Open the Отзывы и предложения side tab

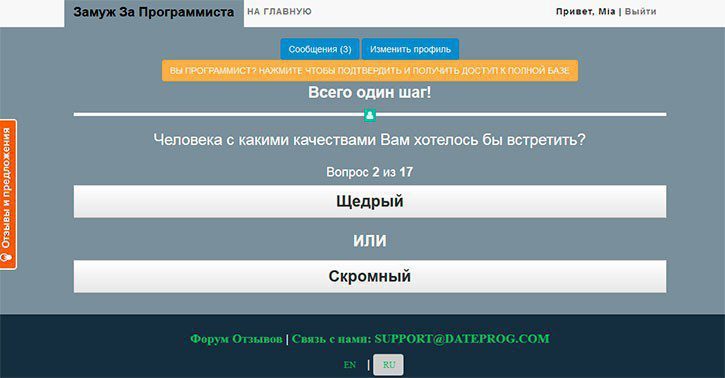[x=8, y=195]
